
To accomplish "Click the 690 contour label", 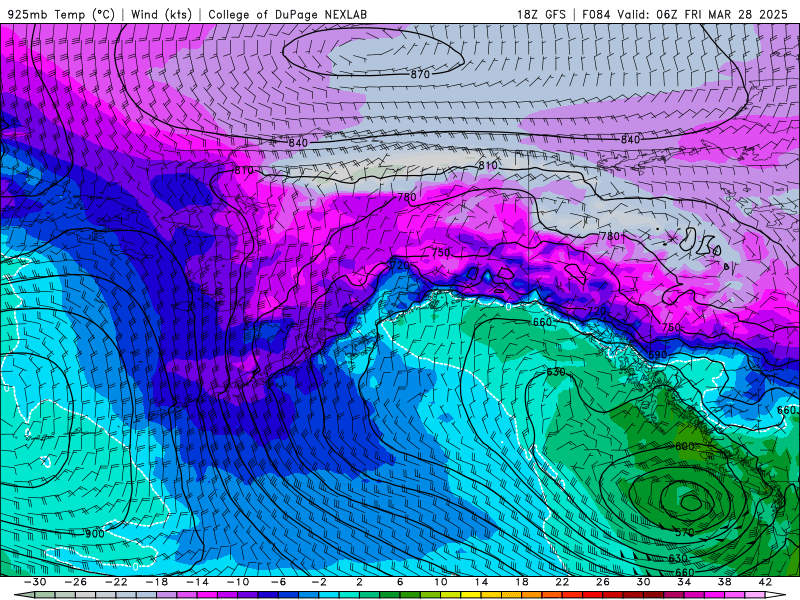I will tap(658, 355).
